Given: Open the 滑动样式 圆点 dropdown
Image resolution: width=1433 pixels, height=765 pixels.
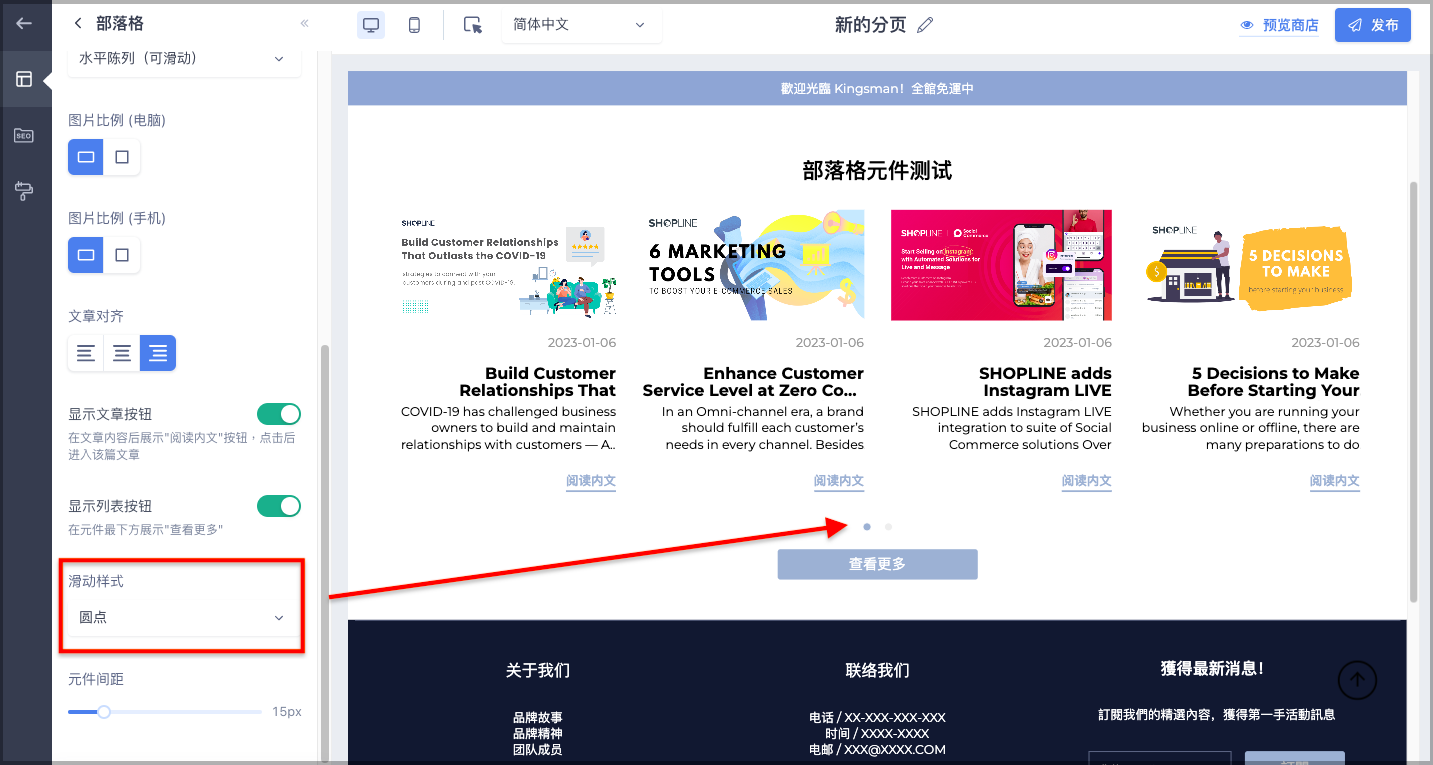Looking at the screenshot, I should click(184, 618).
